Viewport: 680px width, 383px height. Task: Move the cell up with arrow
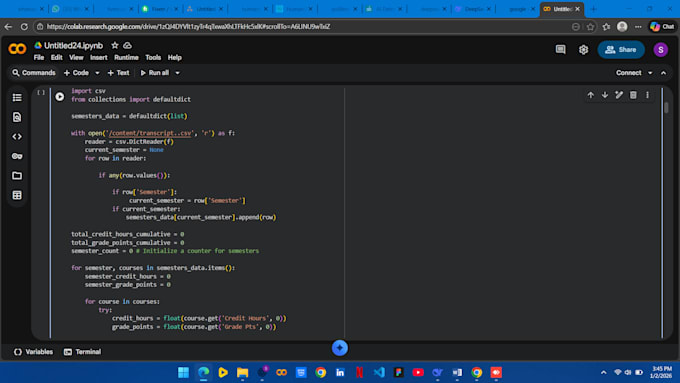(x=591, y=95)
